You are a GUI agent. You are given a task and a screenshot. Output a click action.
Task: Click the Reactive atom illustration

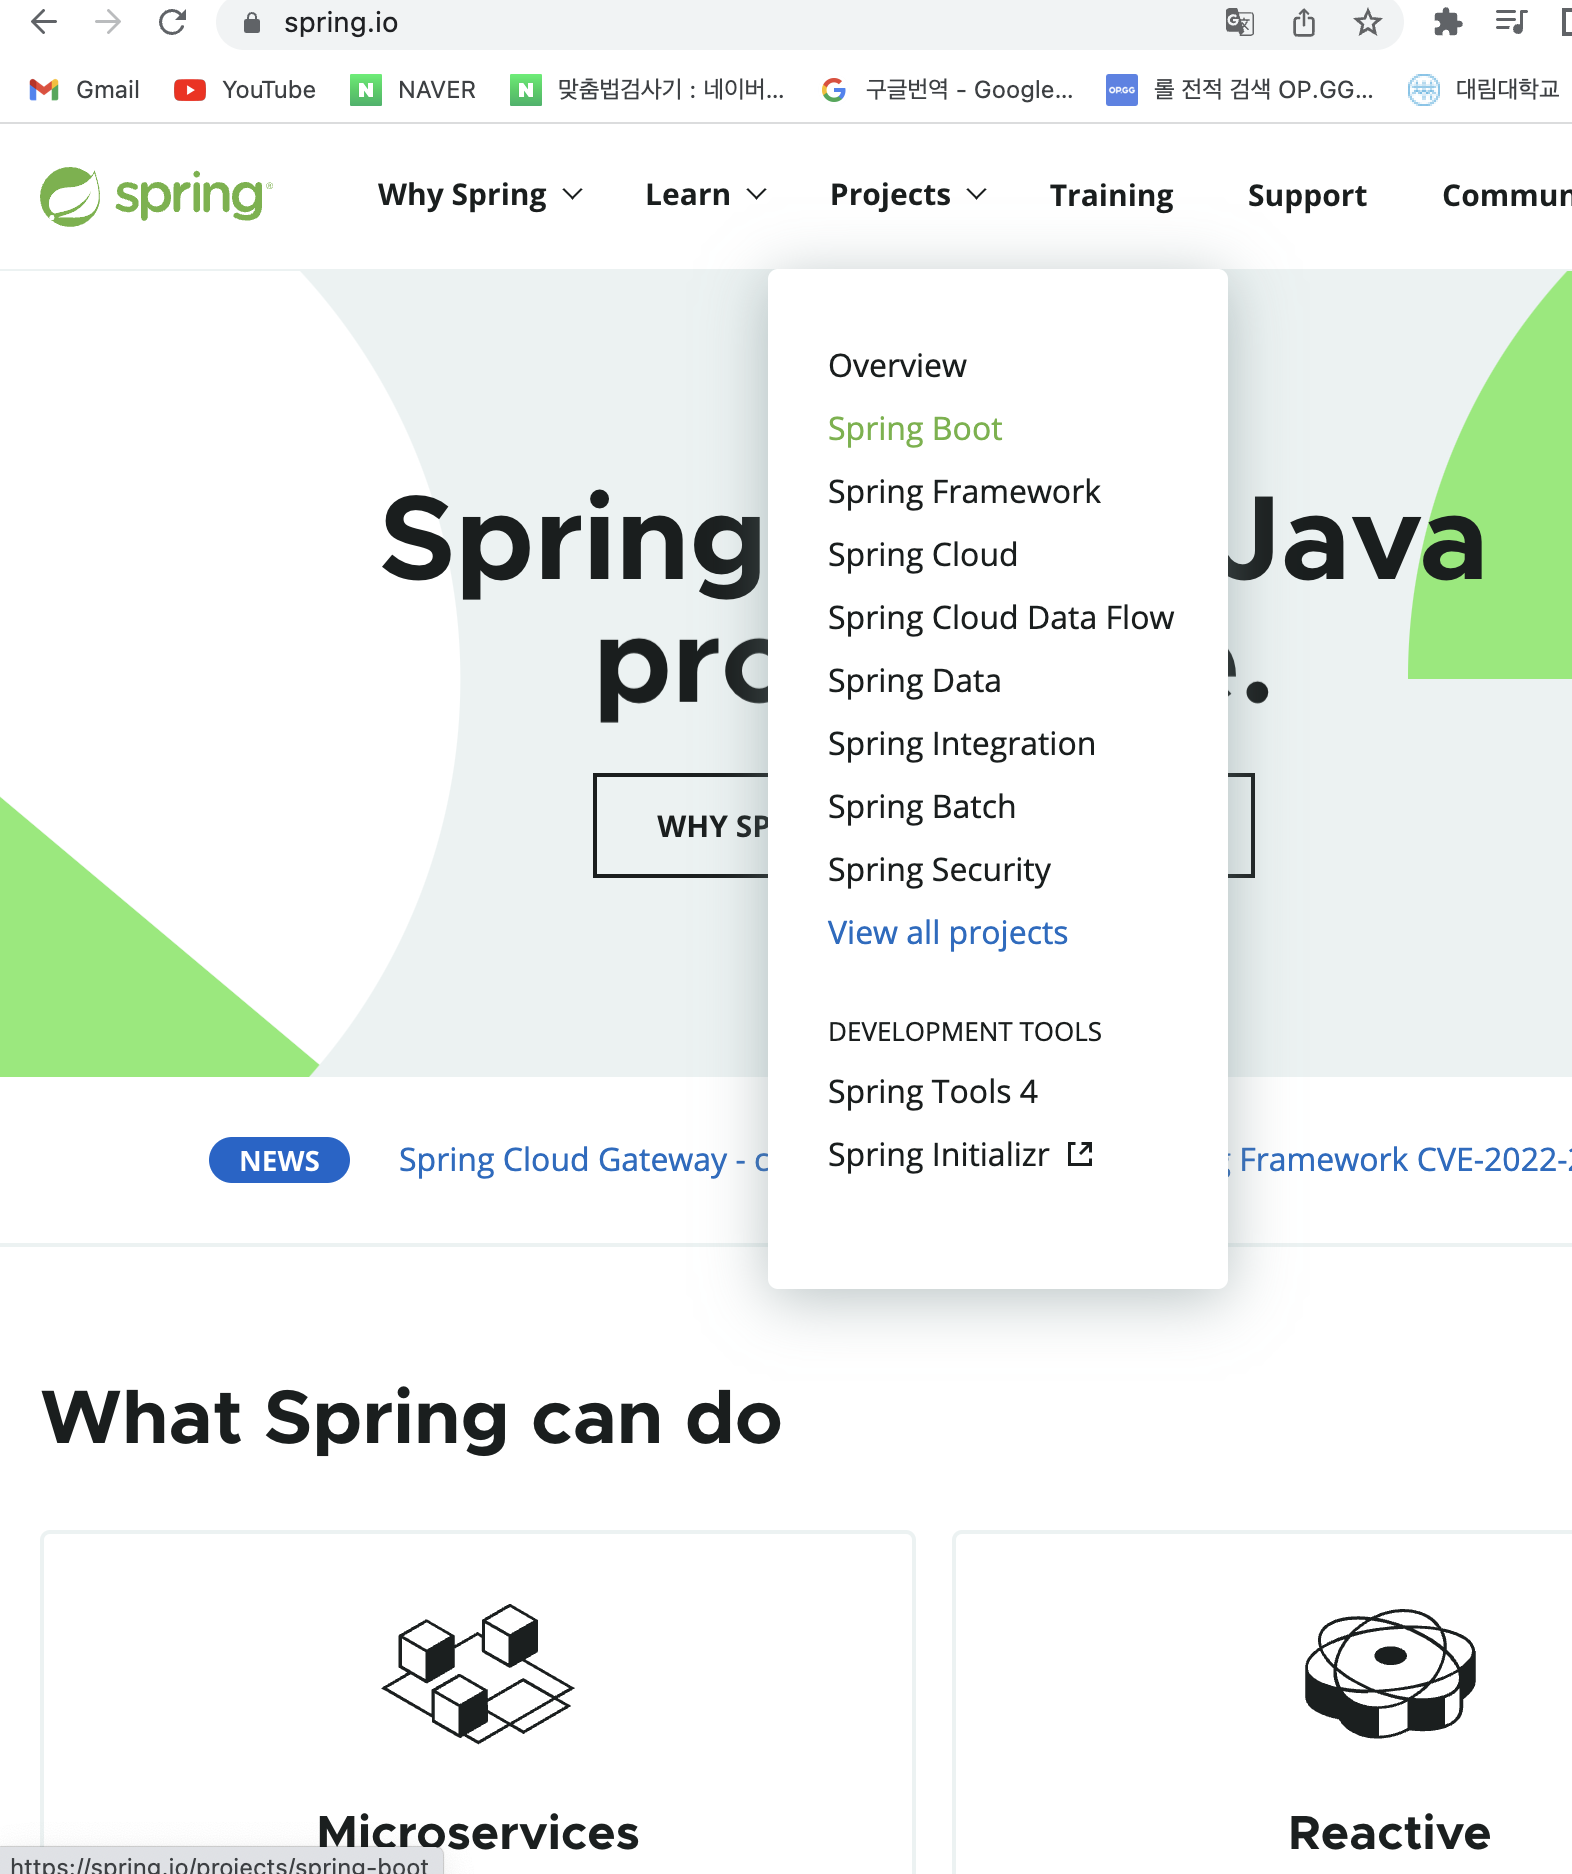coord(1390,1673)
